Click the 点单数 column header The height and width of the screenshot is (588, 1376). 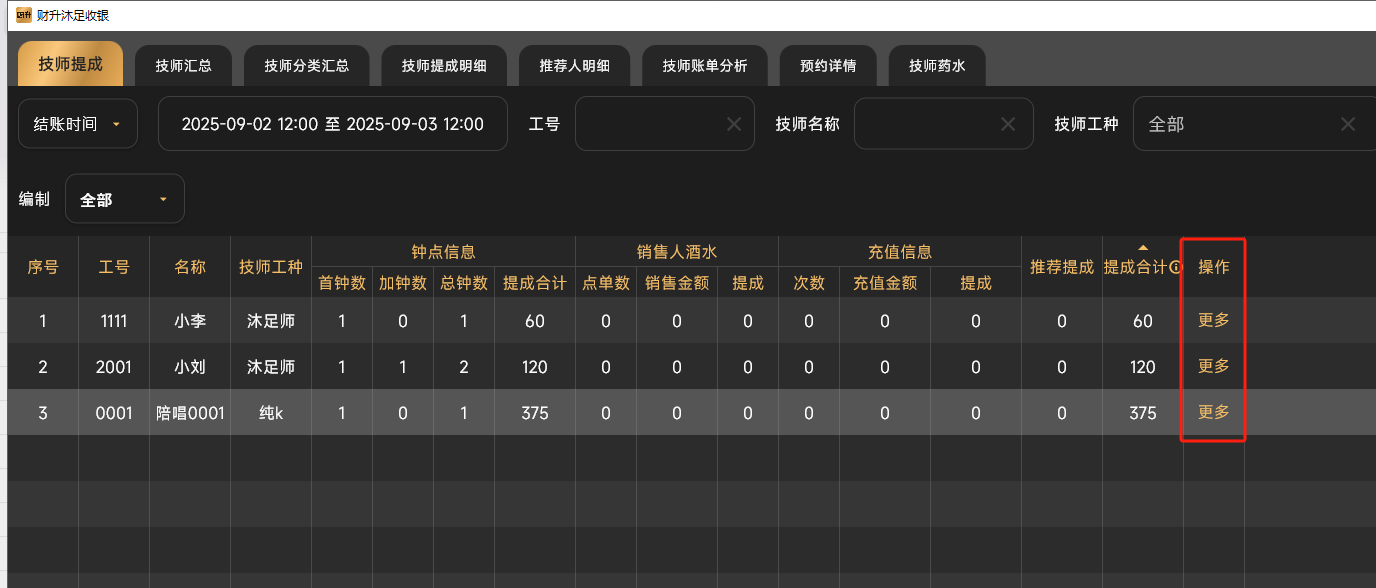[606, 283]
